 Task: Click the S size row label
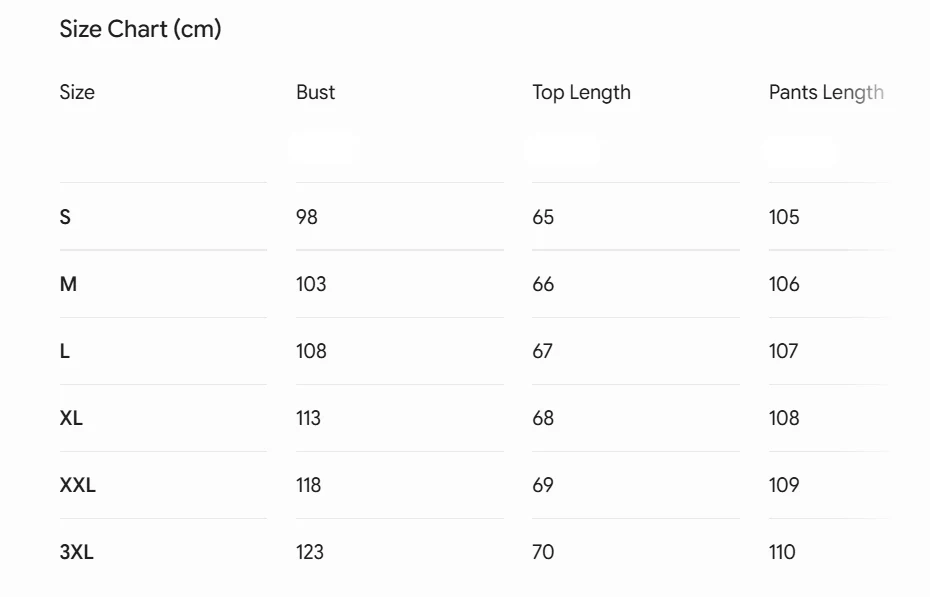pos(65,217)
